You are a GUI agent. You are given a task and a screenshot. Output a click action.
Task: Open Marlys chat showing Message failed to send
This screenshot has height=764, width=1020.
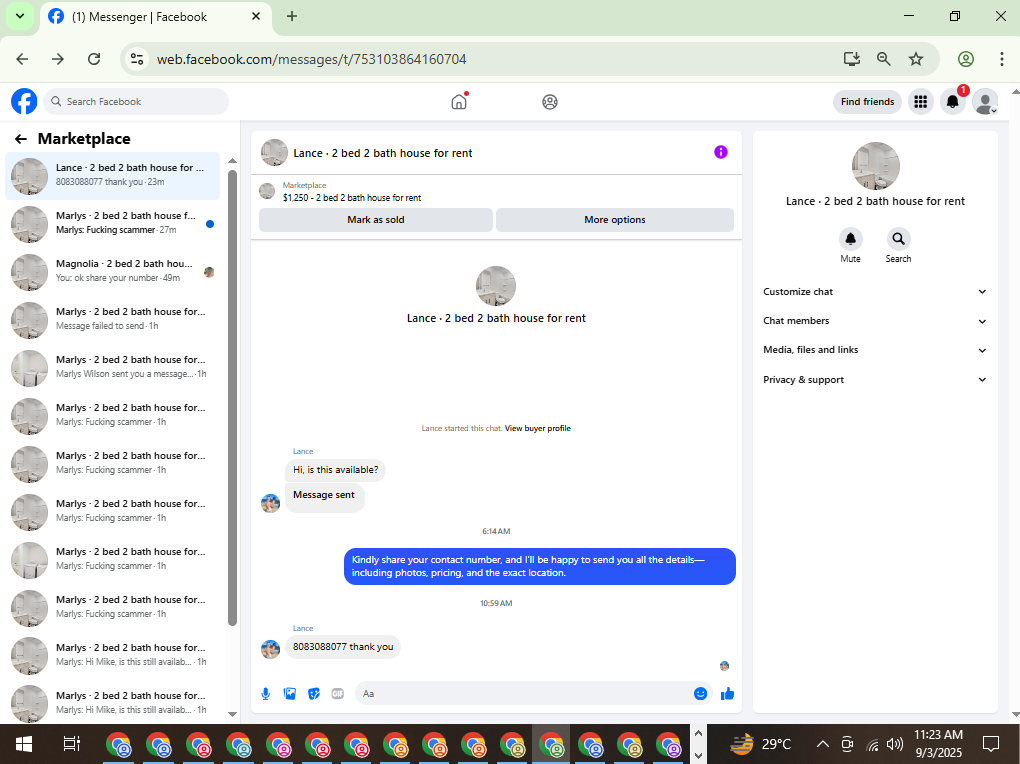pyautogui.click(x=113, y=320)
